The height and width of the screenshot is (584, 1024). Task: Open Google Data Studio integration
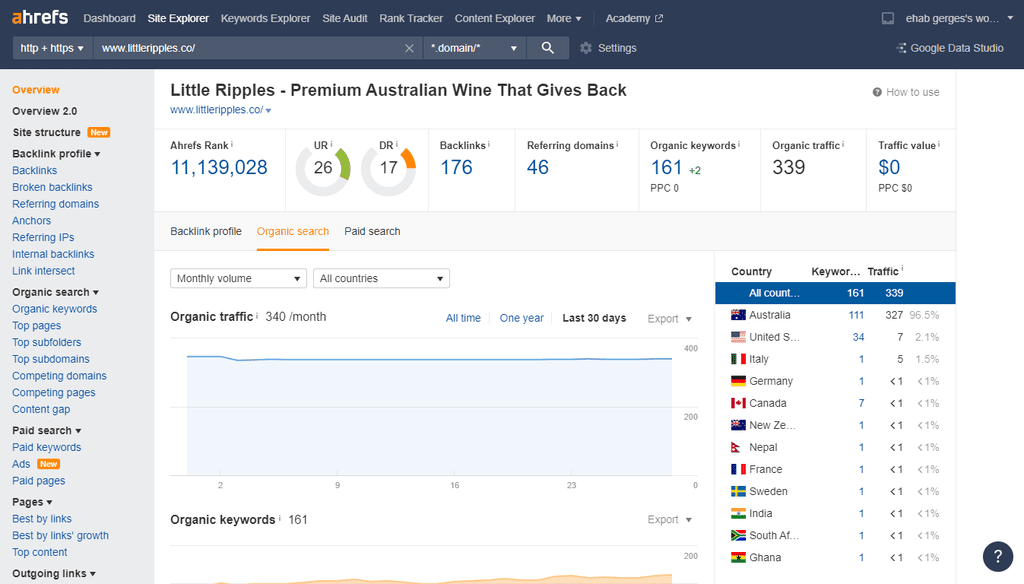click(x=950, y=48)
